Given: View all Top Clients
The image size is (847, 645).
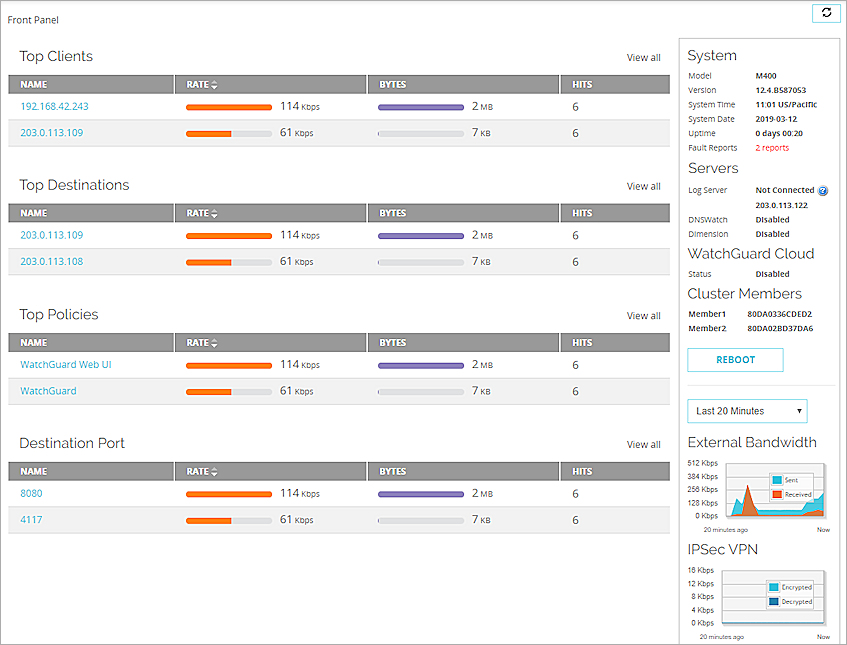Looking at the screenshot, I should (643, 57).
